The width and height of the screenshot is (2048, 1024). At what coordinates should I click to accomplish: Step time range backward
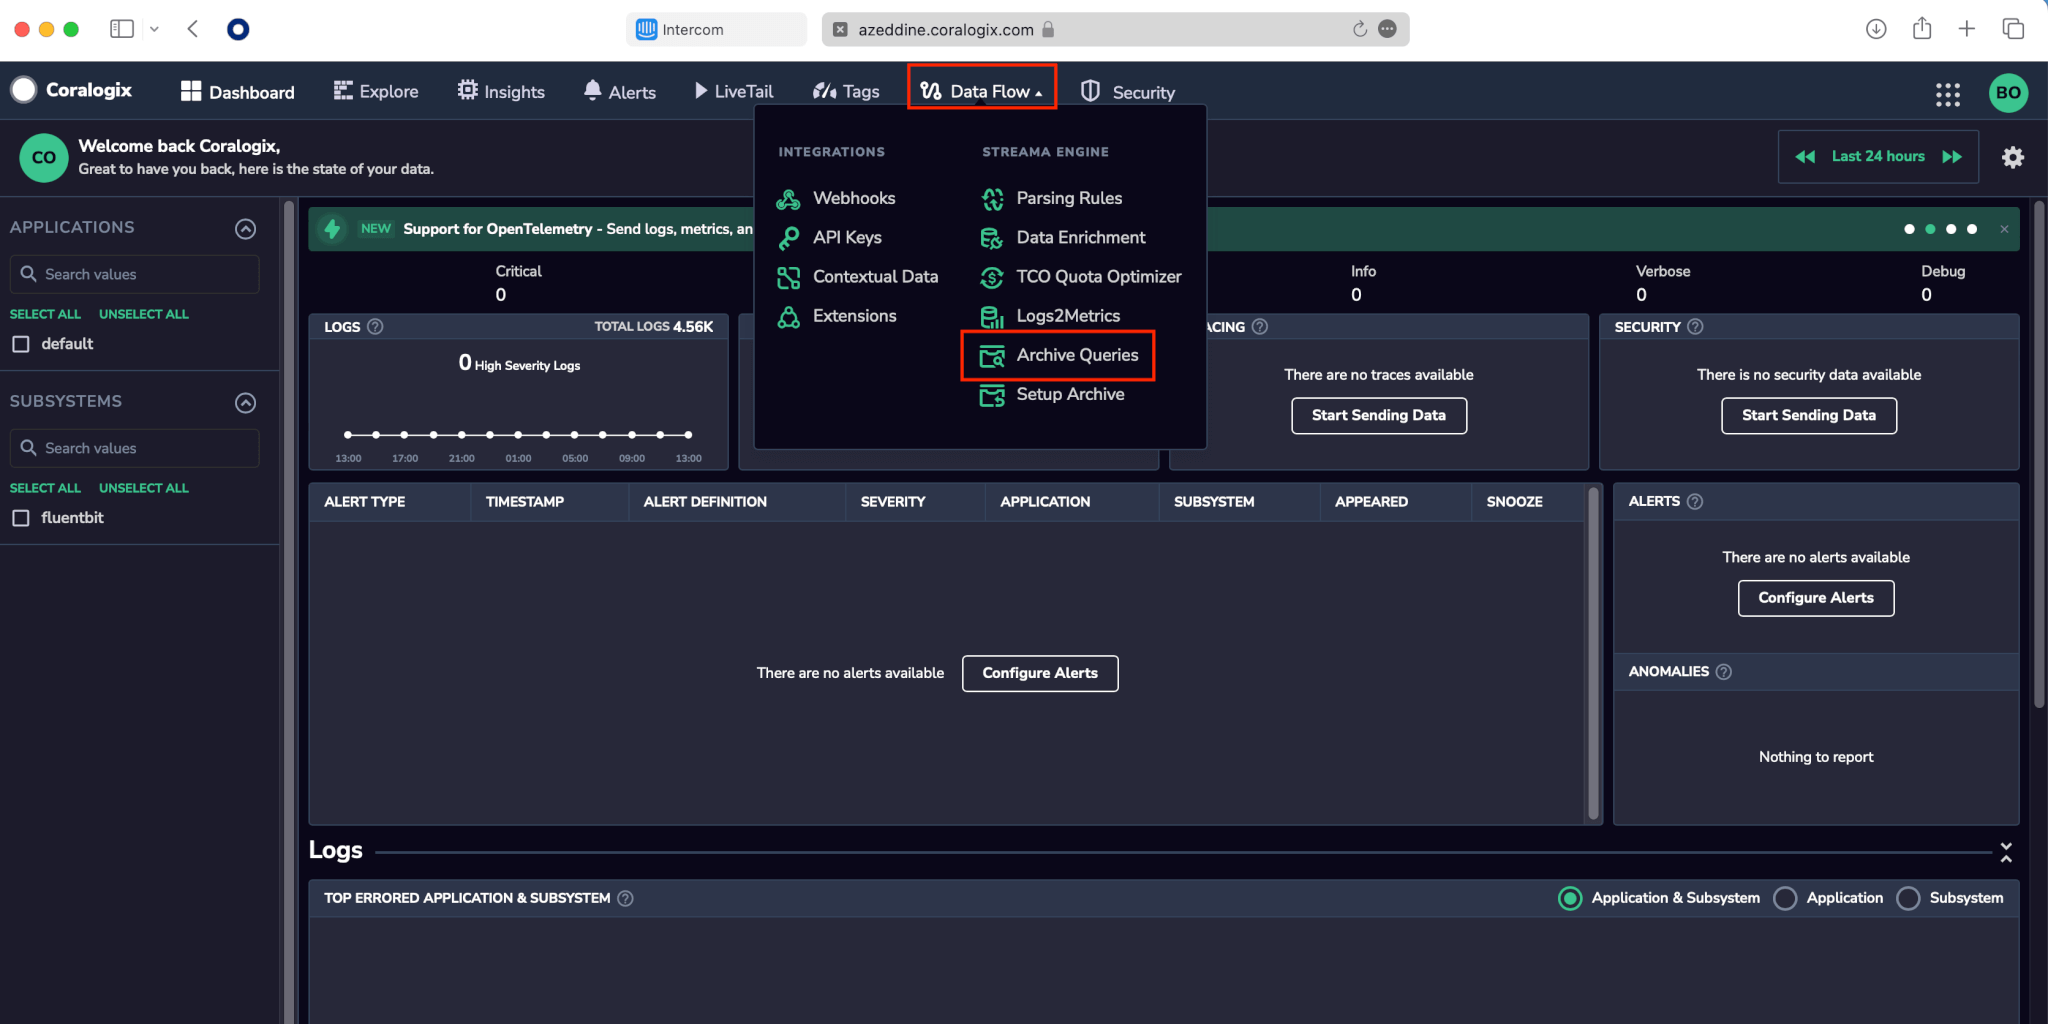[x=1805, y=157]
